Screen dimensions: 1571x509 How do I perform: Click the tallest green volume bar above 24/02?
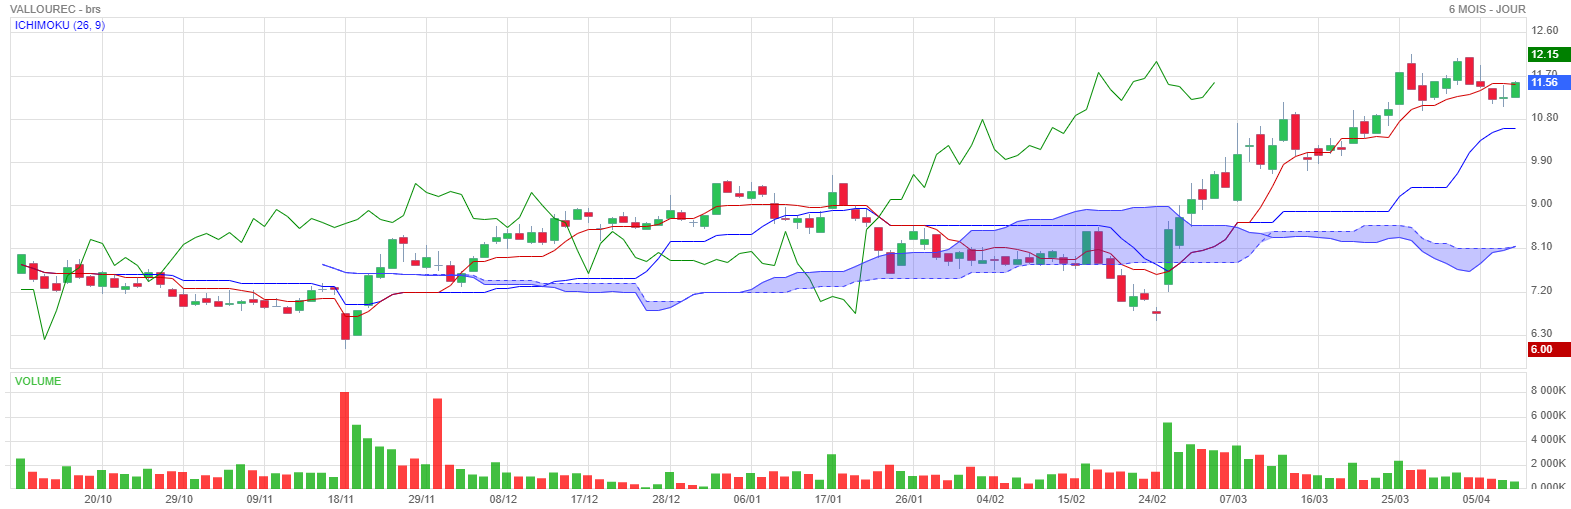tap(1168, 455)
